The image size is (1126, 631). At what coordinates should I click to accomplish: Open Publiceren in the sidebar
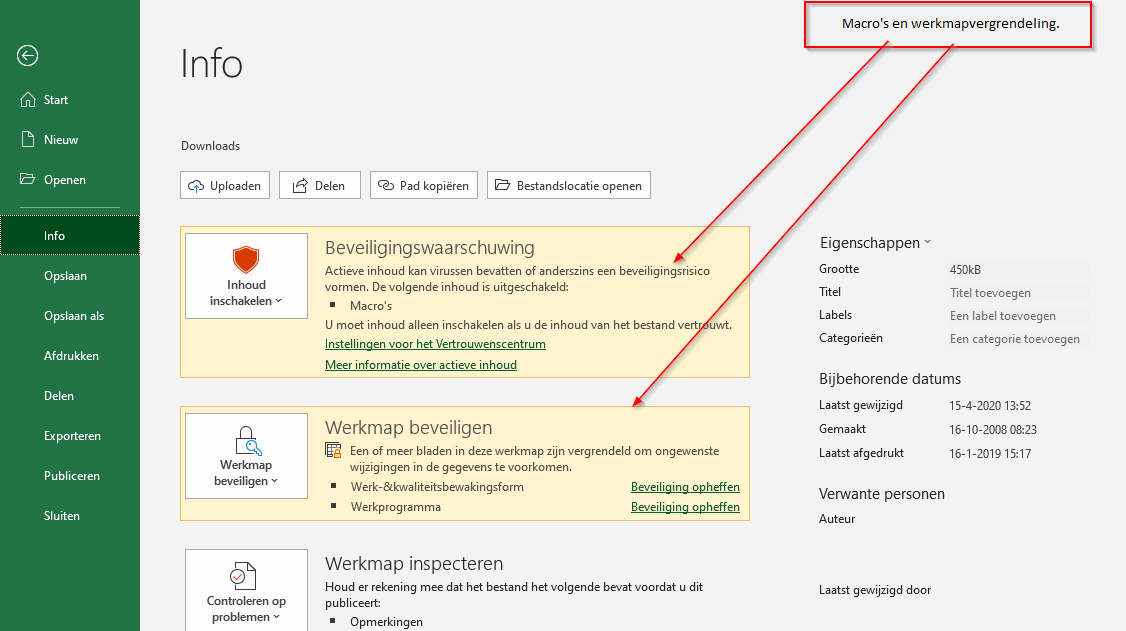[70, 475]
